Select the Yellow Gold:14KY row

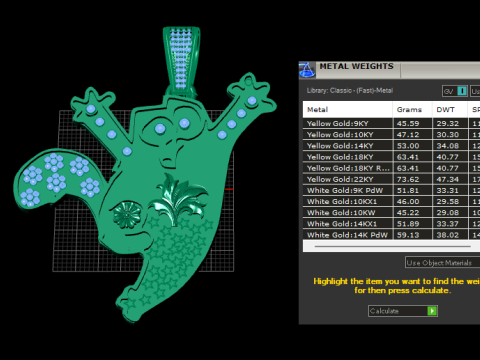391,146
